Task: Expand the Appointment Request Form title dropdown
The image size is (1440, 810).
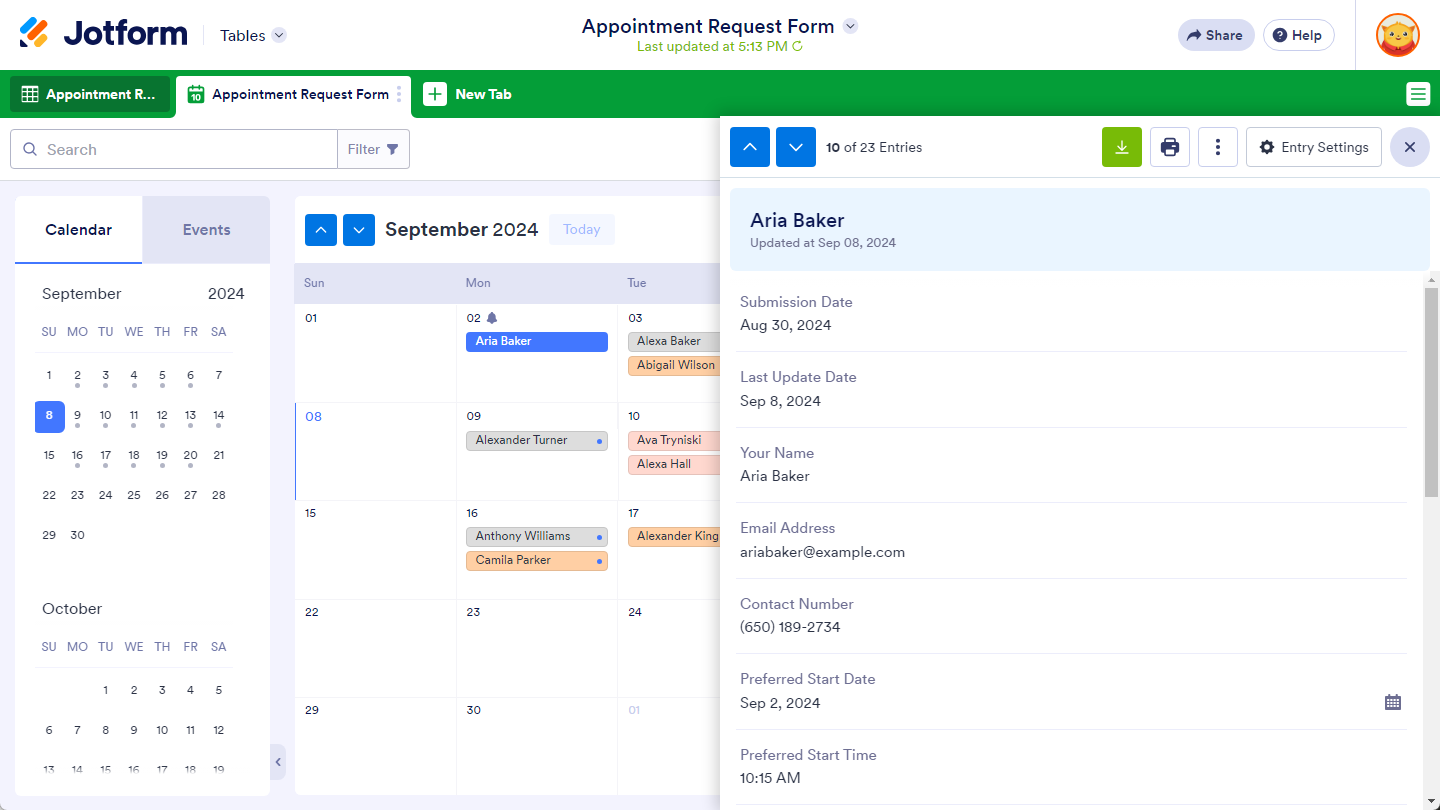Action: 850,26
